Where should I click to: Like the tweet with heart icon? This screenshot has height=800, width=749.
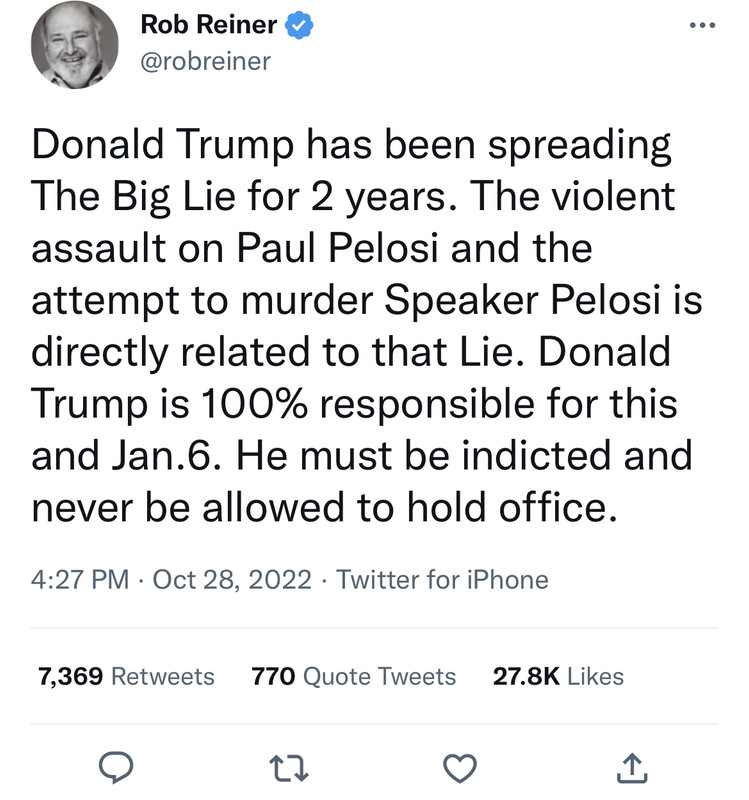coord(459,767)
